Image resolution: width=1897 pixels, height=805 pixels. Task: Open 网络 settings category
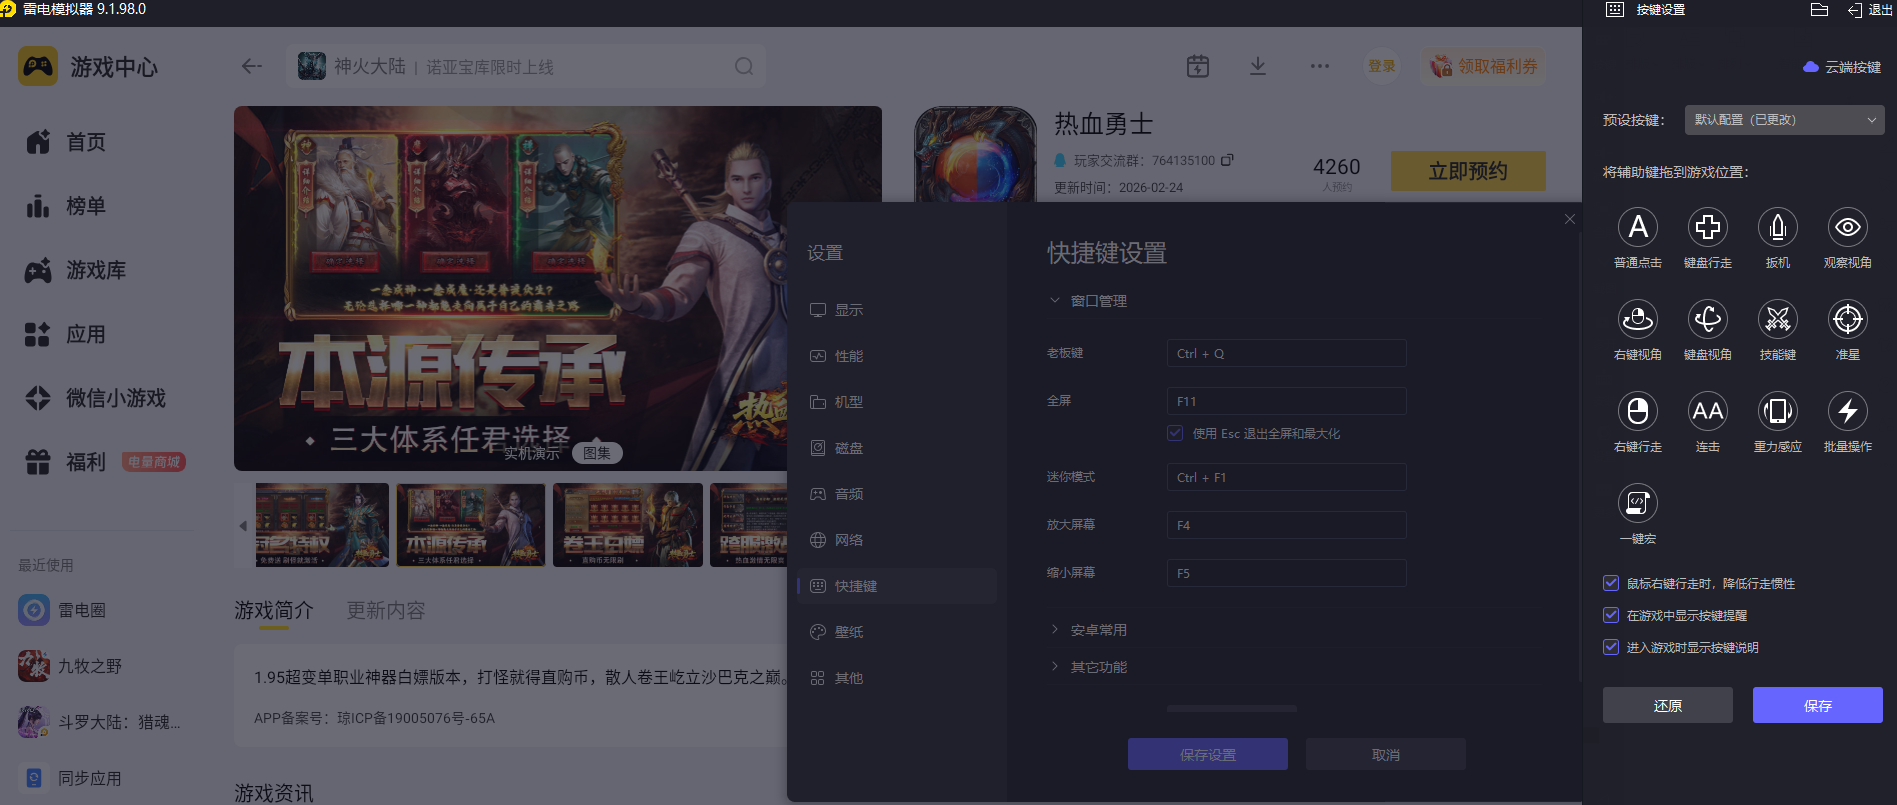pos(897,540)
